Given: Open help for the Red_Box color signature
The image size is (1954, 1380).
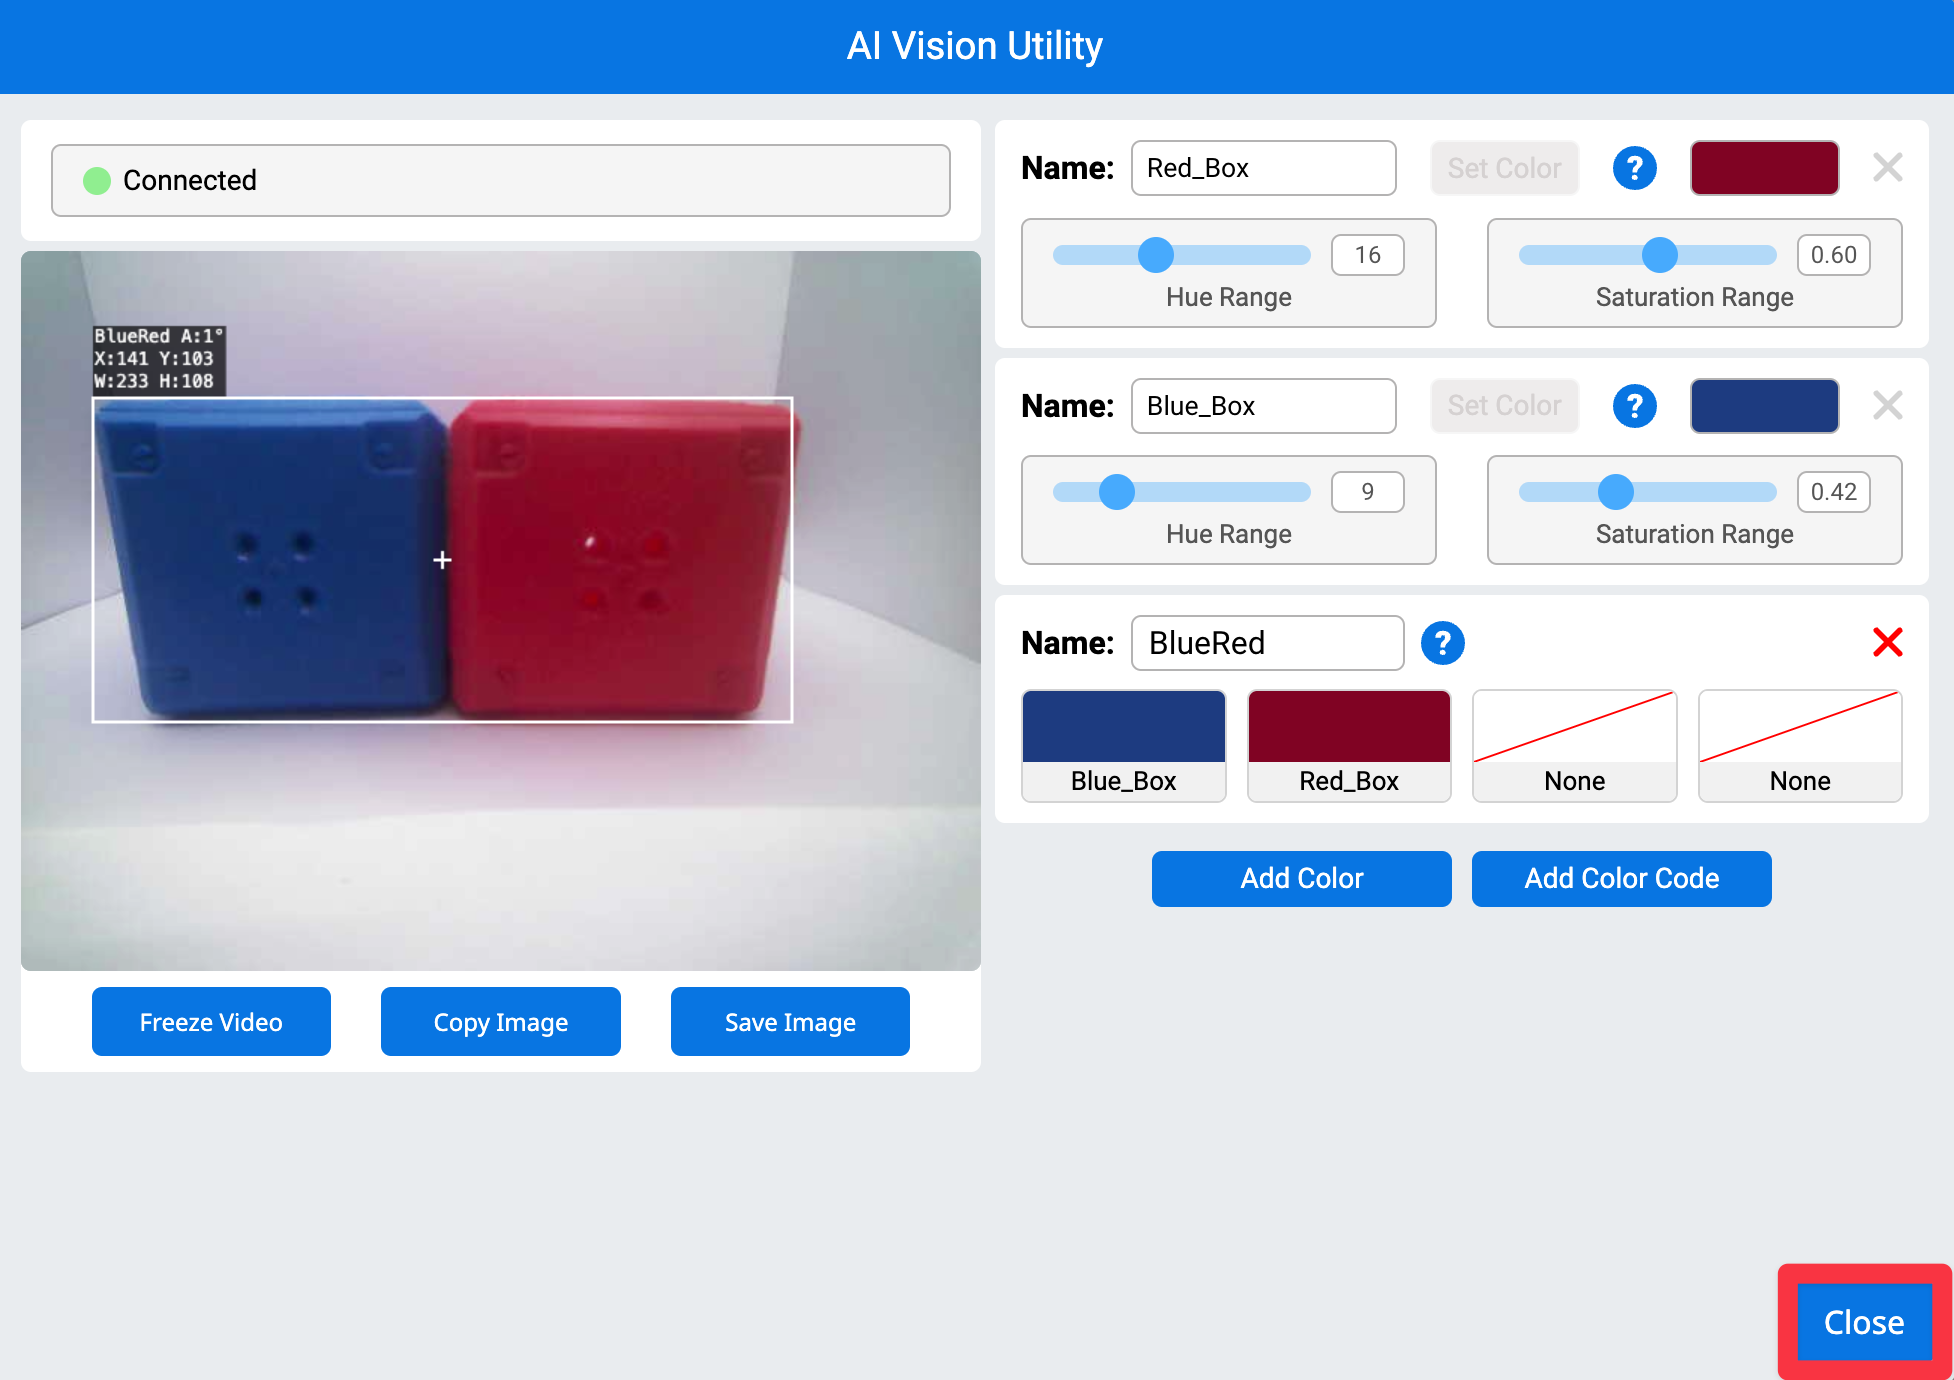Looking at the screenshot, I should 1634,168.
